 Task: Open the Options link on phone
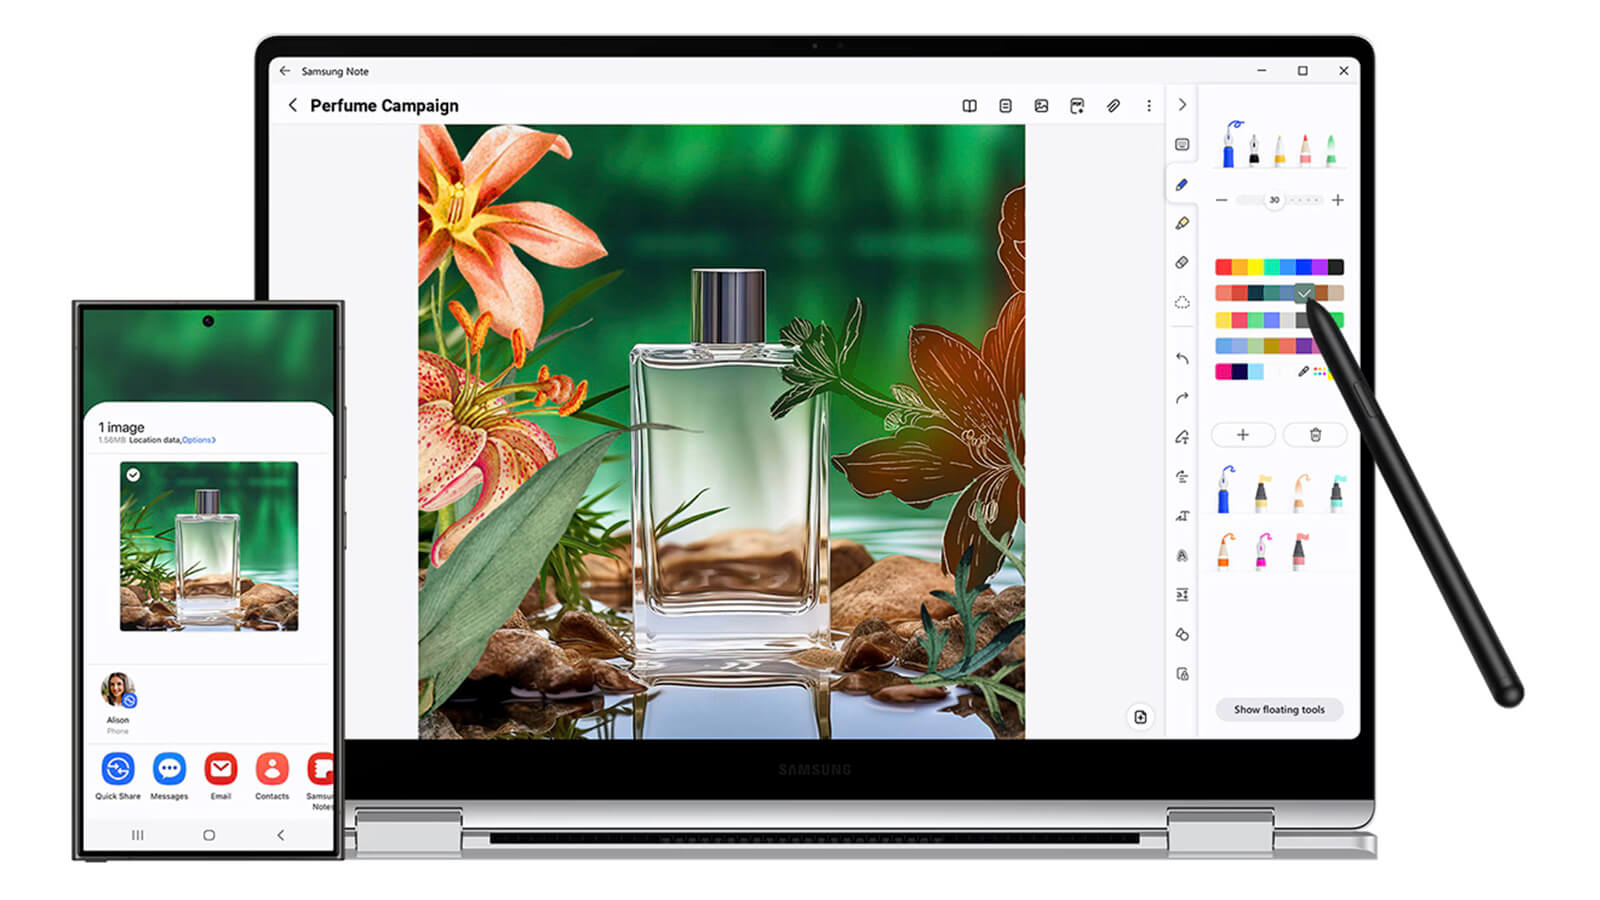tap(198, 440)
